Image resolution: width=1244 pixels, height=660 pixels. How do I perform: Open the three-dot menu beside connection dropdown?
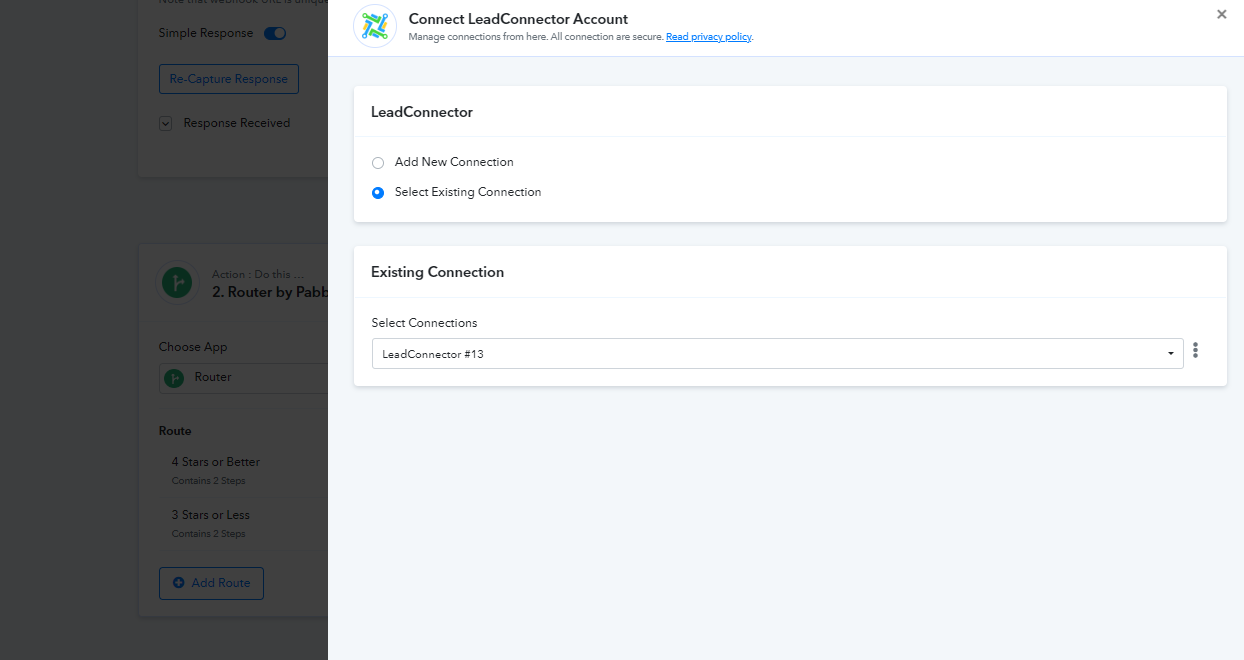coord(1195,351)
